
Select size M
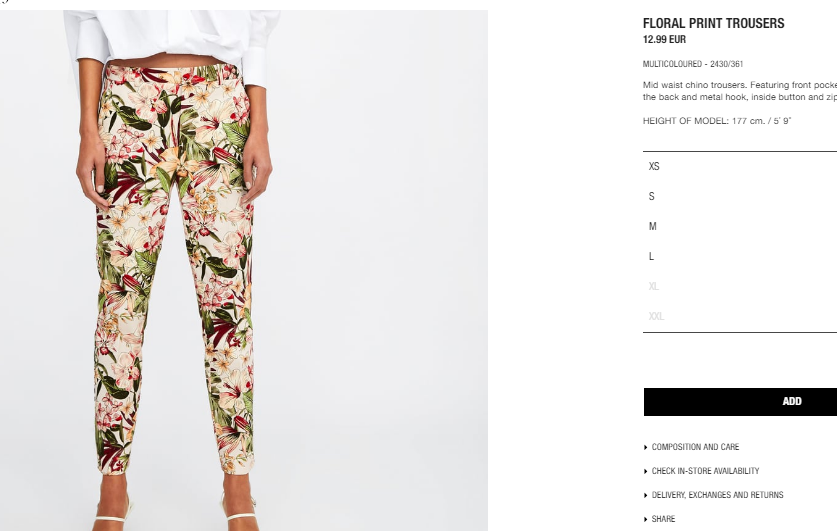click(740, 226)
